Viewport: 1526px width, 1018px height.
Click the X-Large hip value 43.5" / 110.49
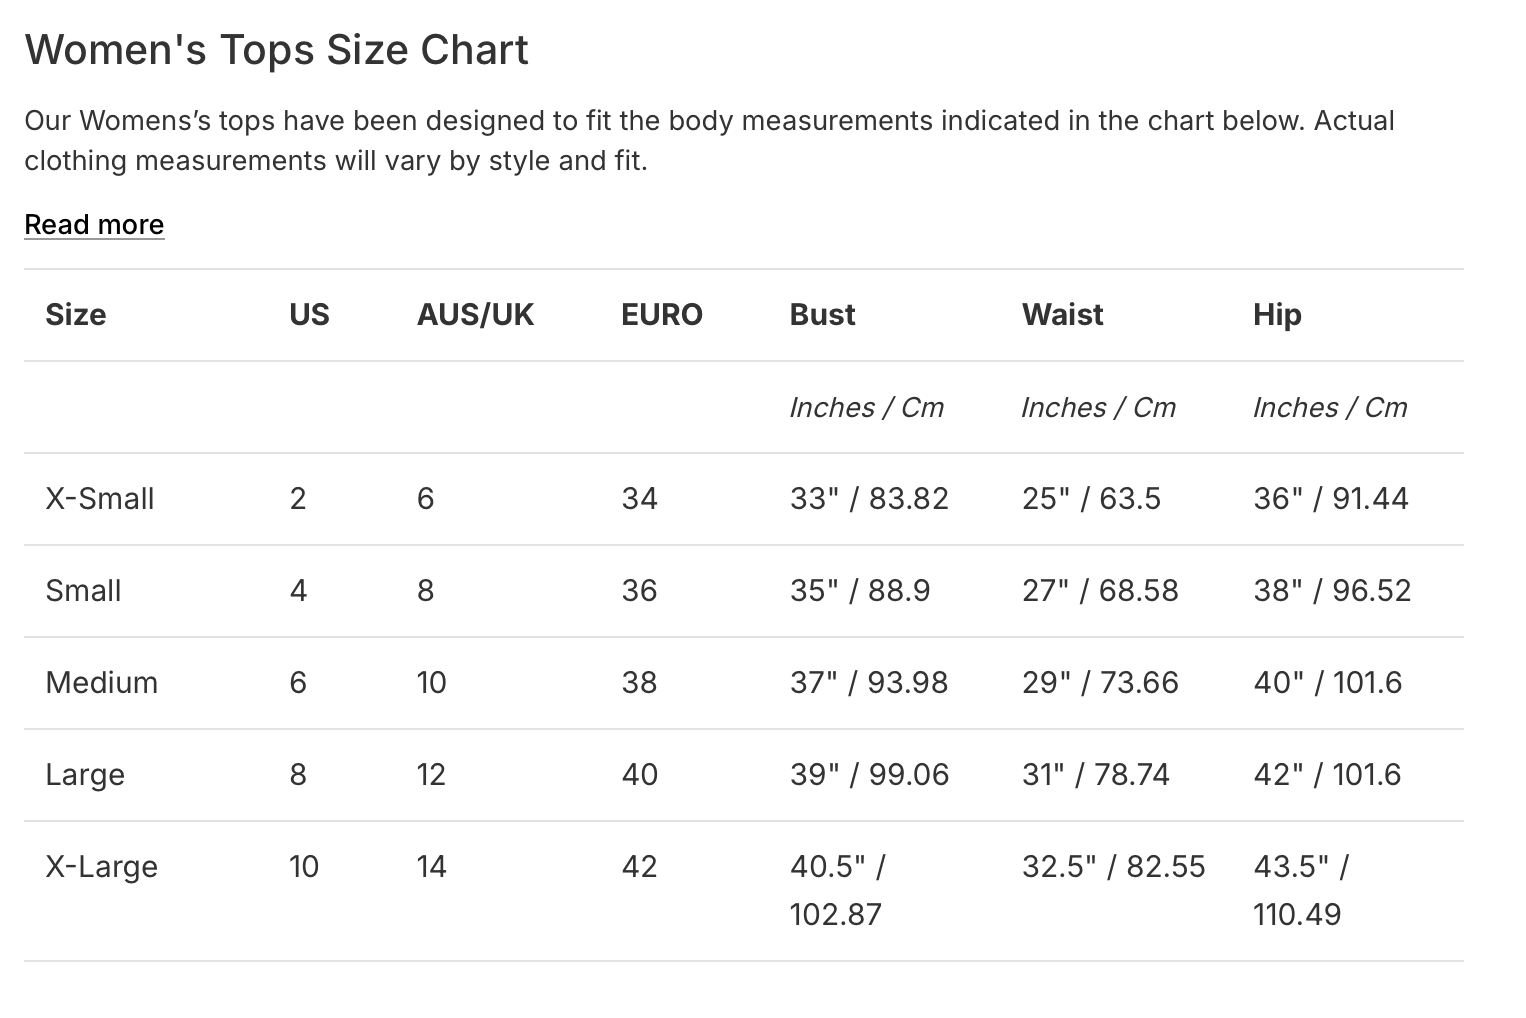tap(1300, 890)
